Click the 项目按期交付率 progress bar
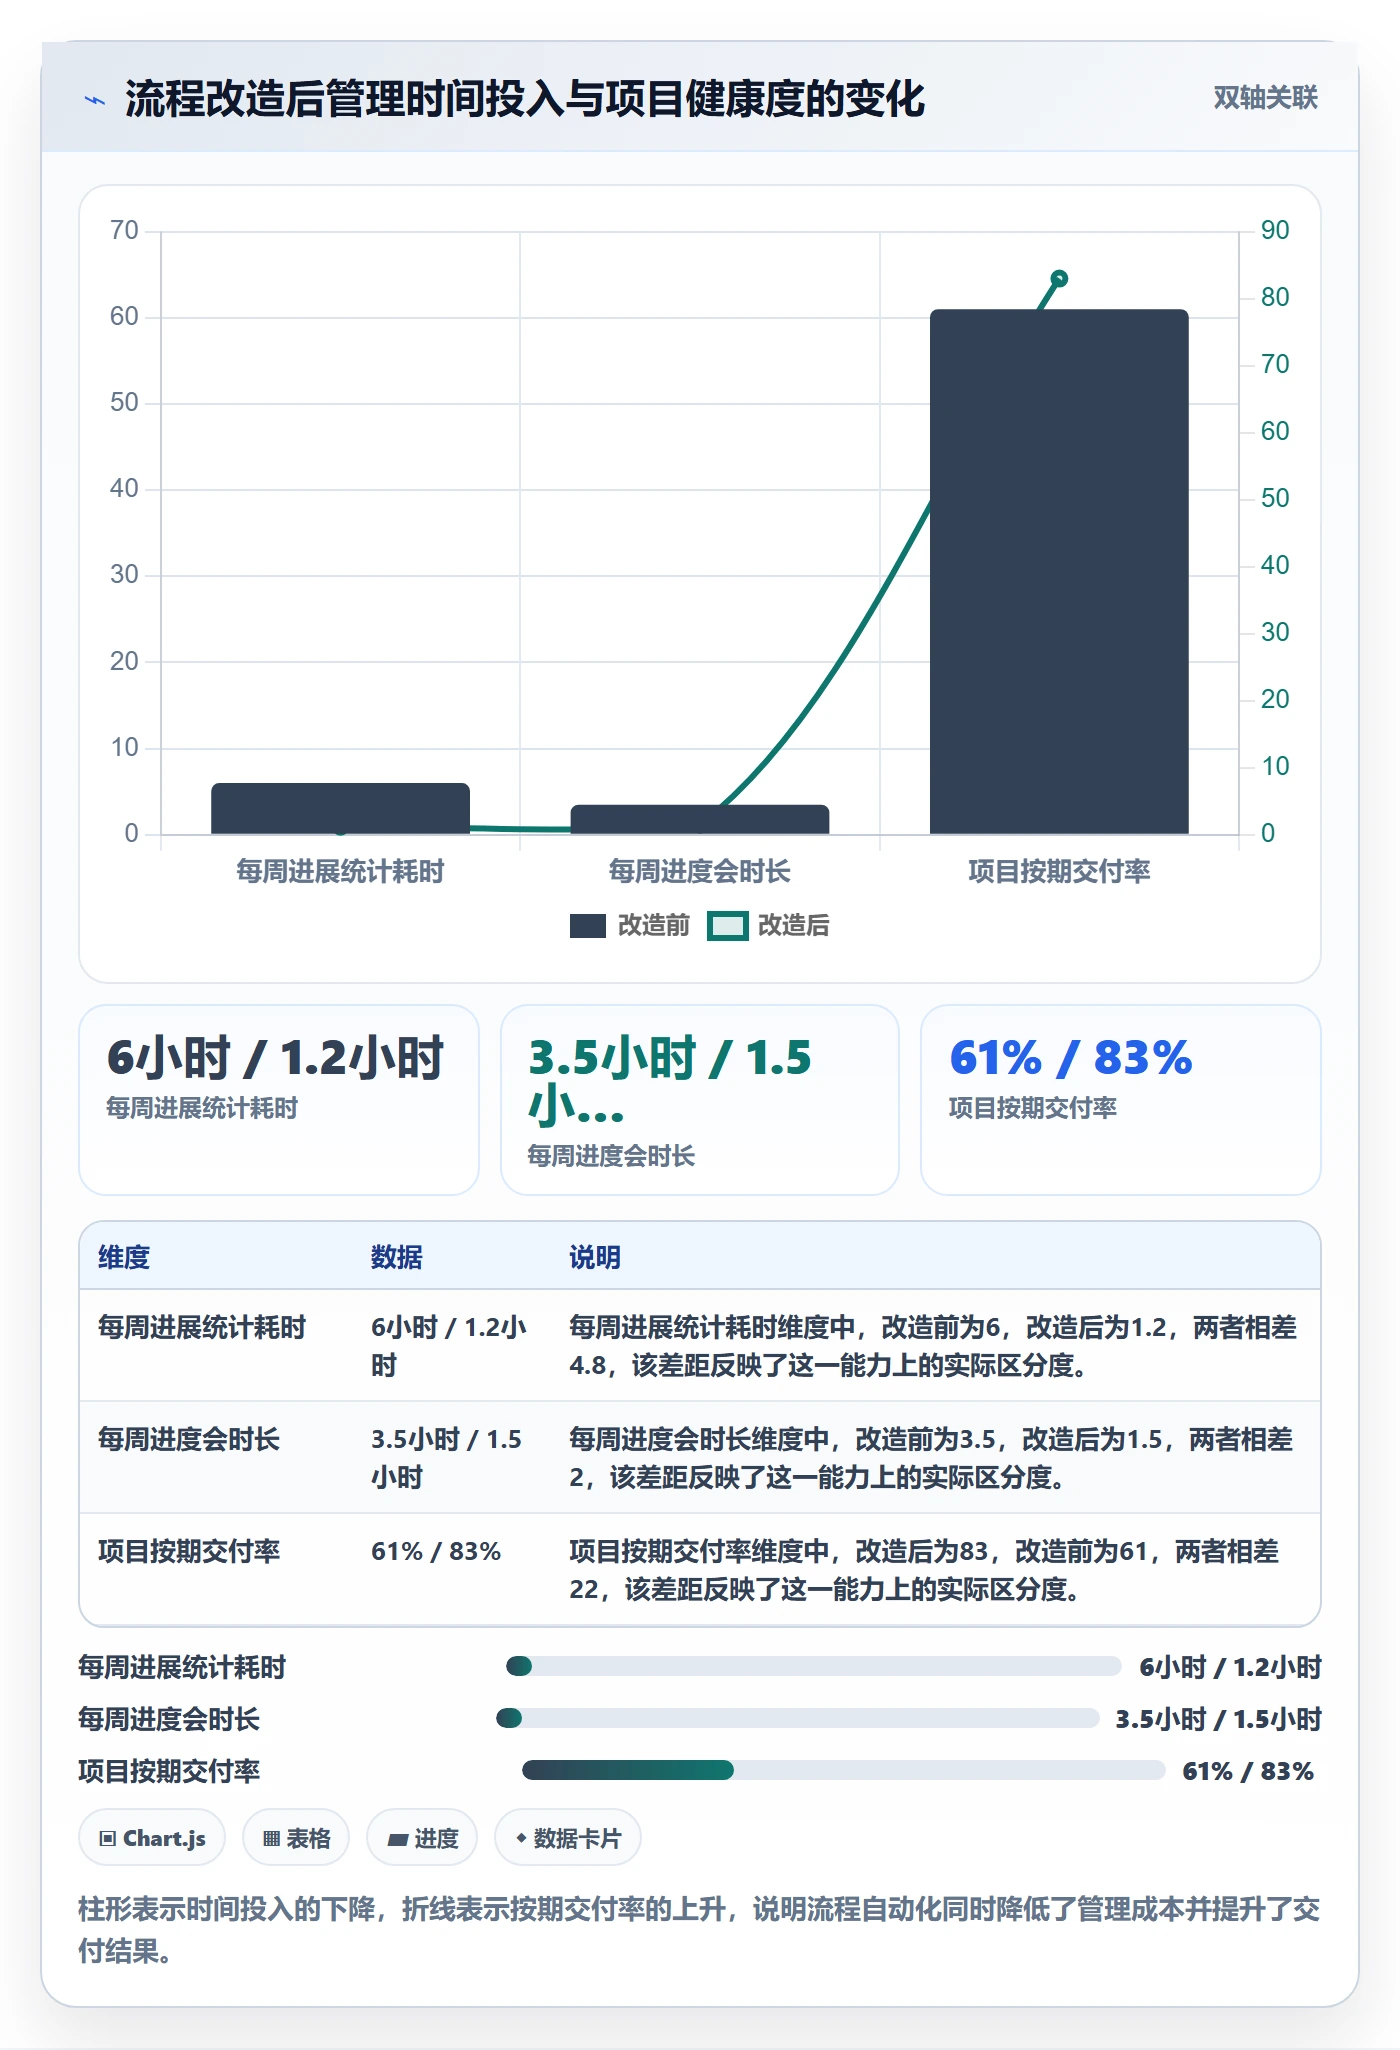Image resolution: width=1400 pixels, height=2050 pixels. [x=844, y=1770]
